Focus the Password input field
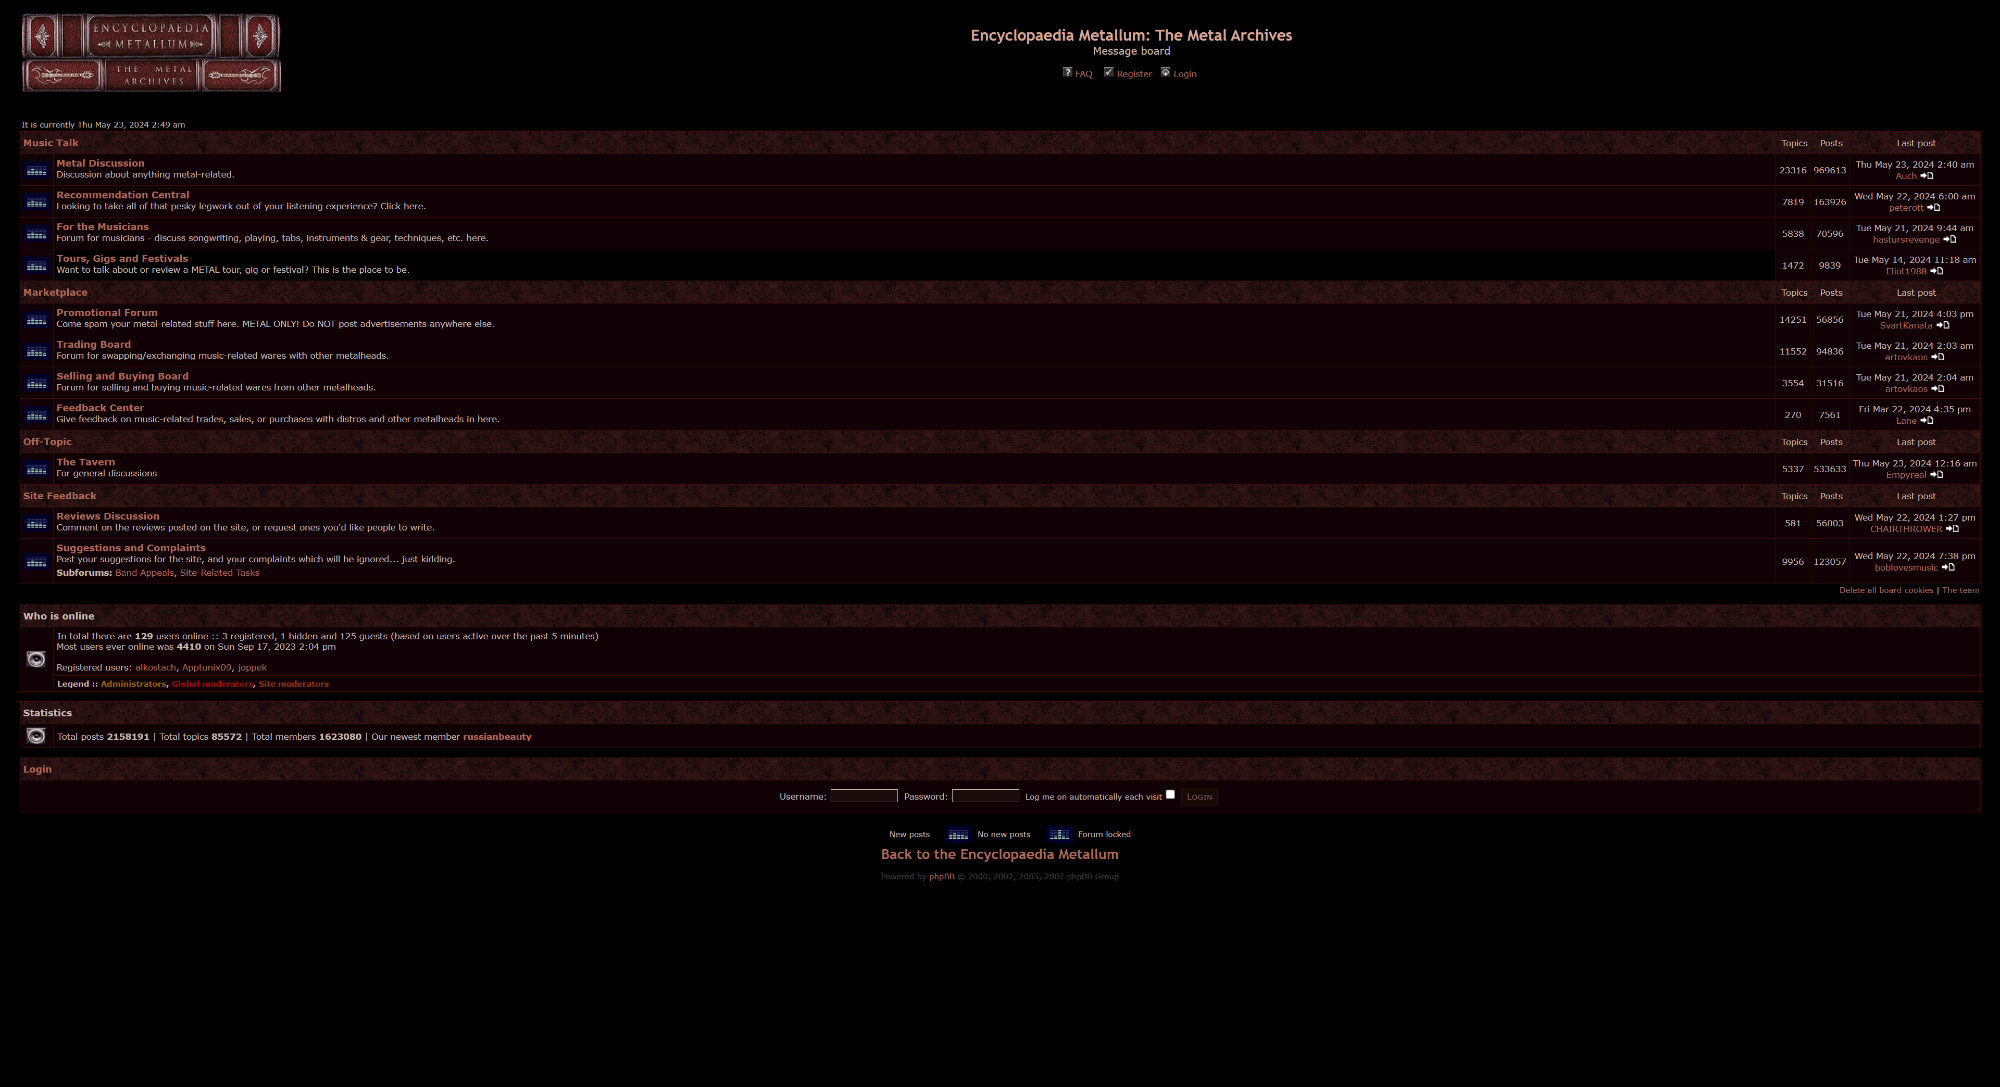 985,797
